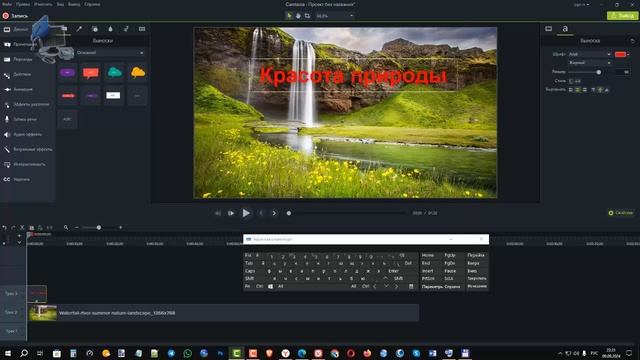Zoom out timeline with minus button
Viewport: 640px width, 360px height.
77,227
